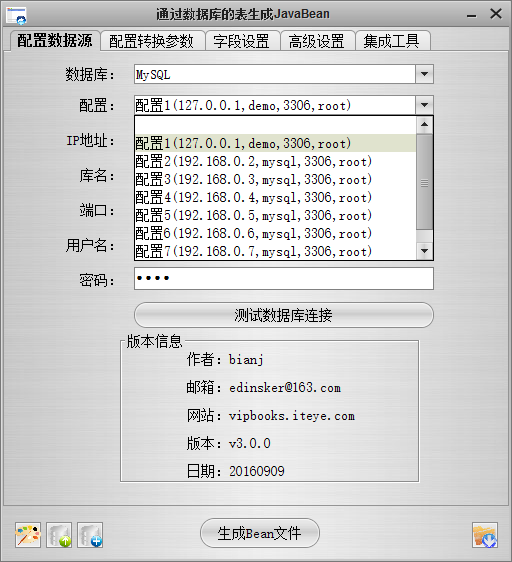Close the JavaBean generator window
Viewport: 512px width, 562px height.
(x=496, y=14)
